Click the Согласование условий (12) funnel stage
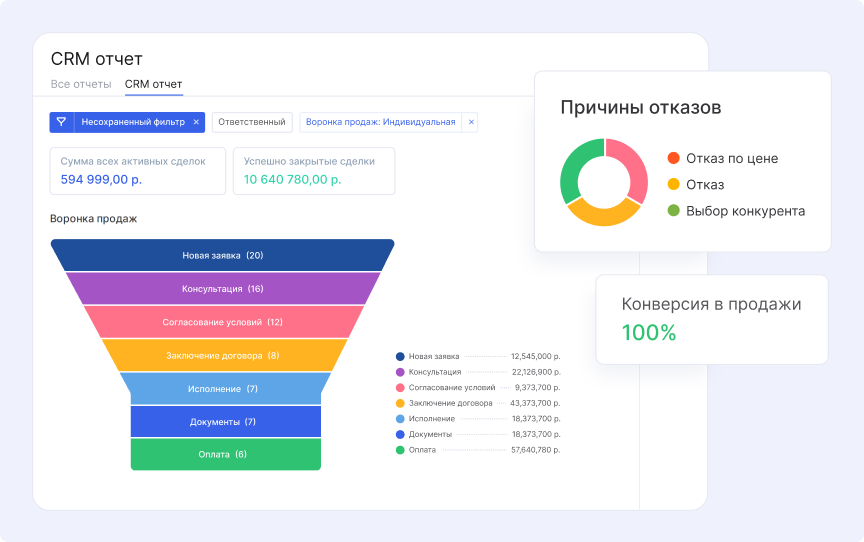864x542 pixels. coord(222,322)
